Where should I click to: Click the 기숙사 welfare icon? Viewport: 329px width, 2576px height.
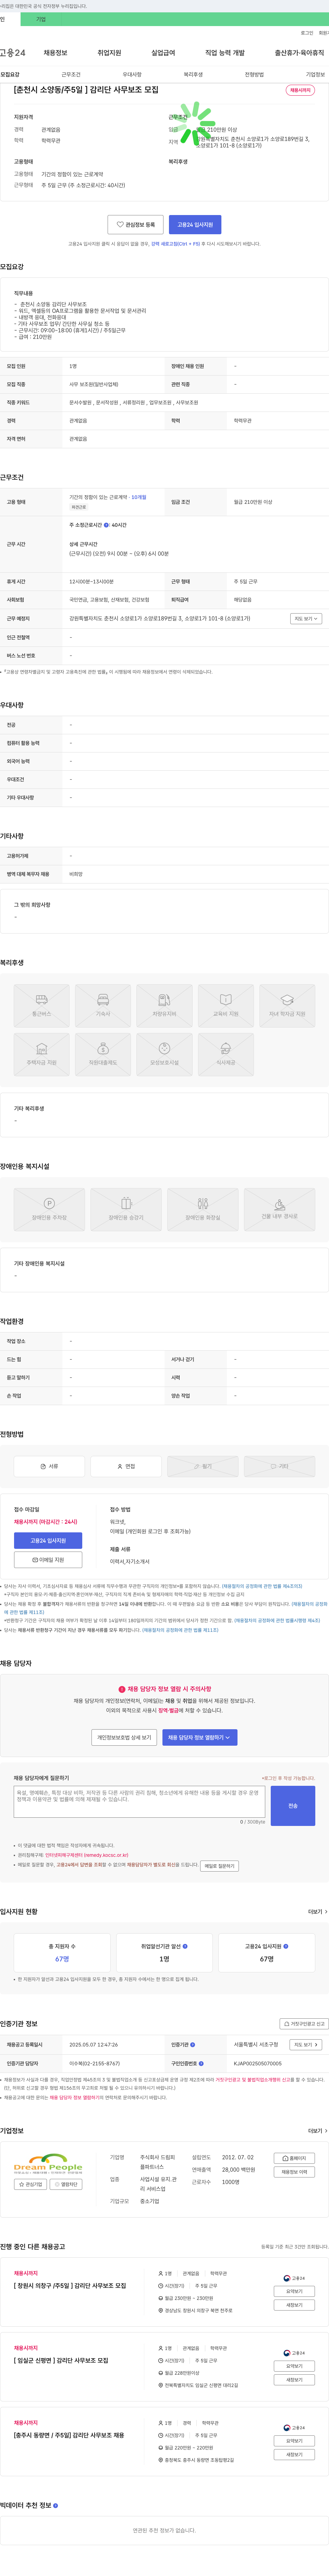pyautogui.click(x=103, y=1006)
